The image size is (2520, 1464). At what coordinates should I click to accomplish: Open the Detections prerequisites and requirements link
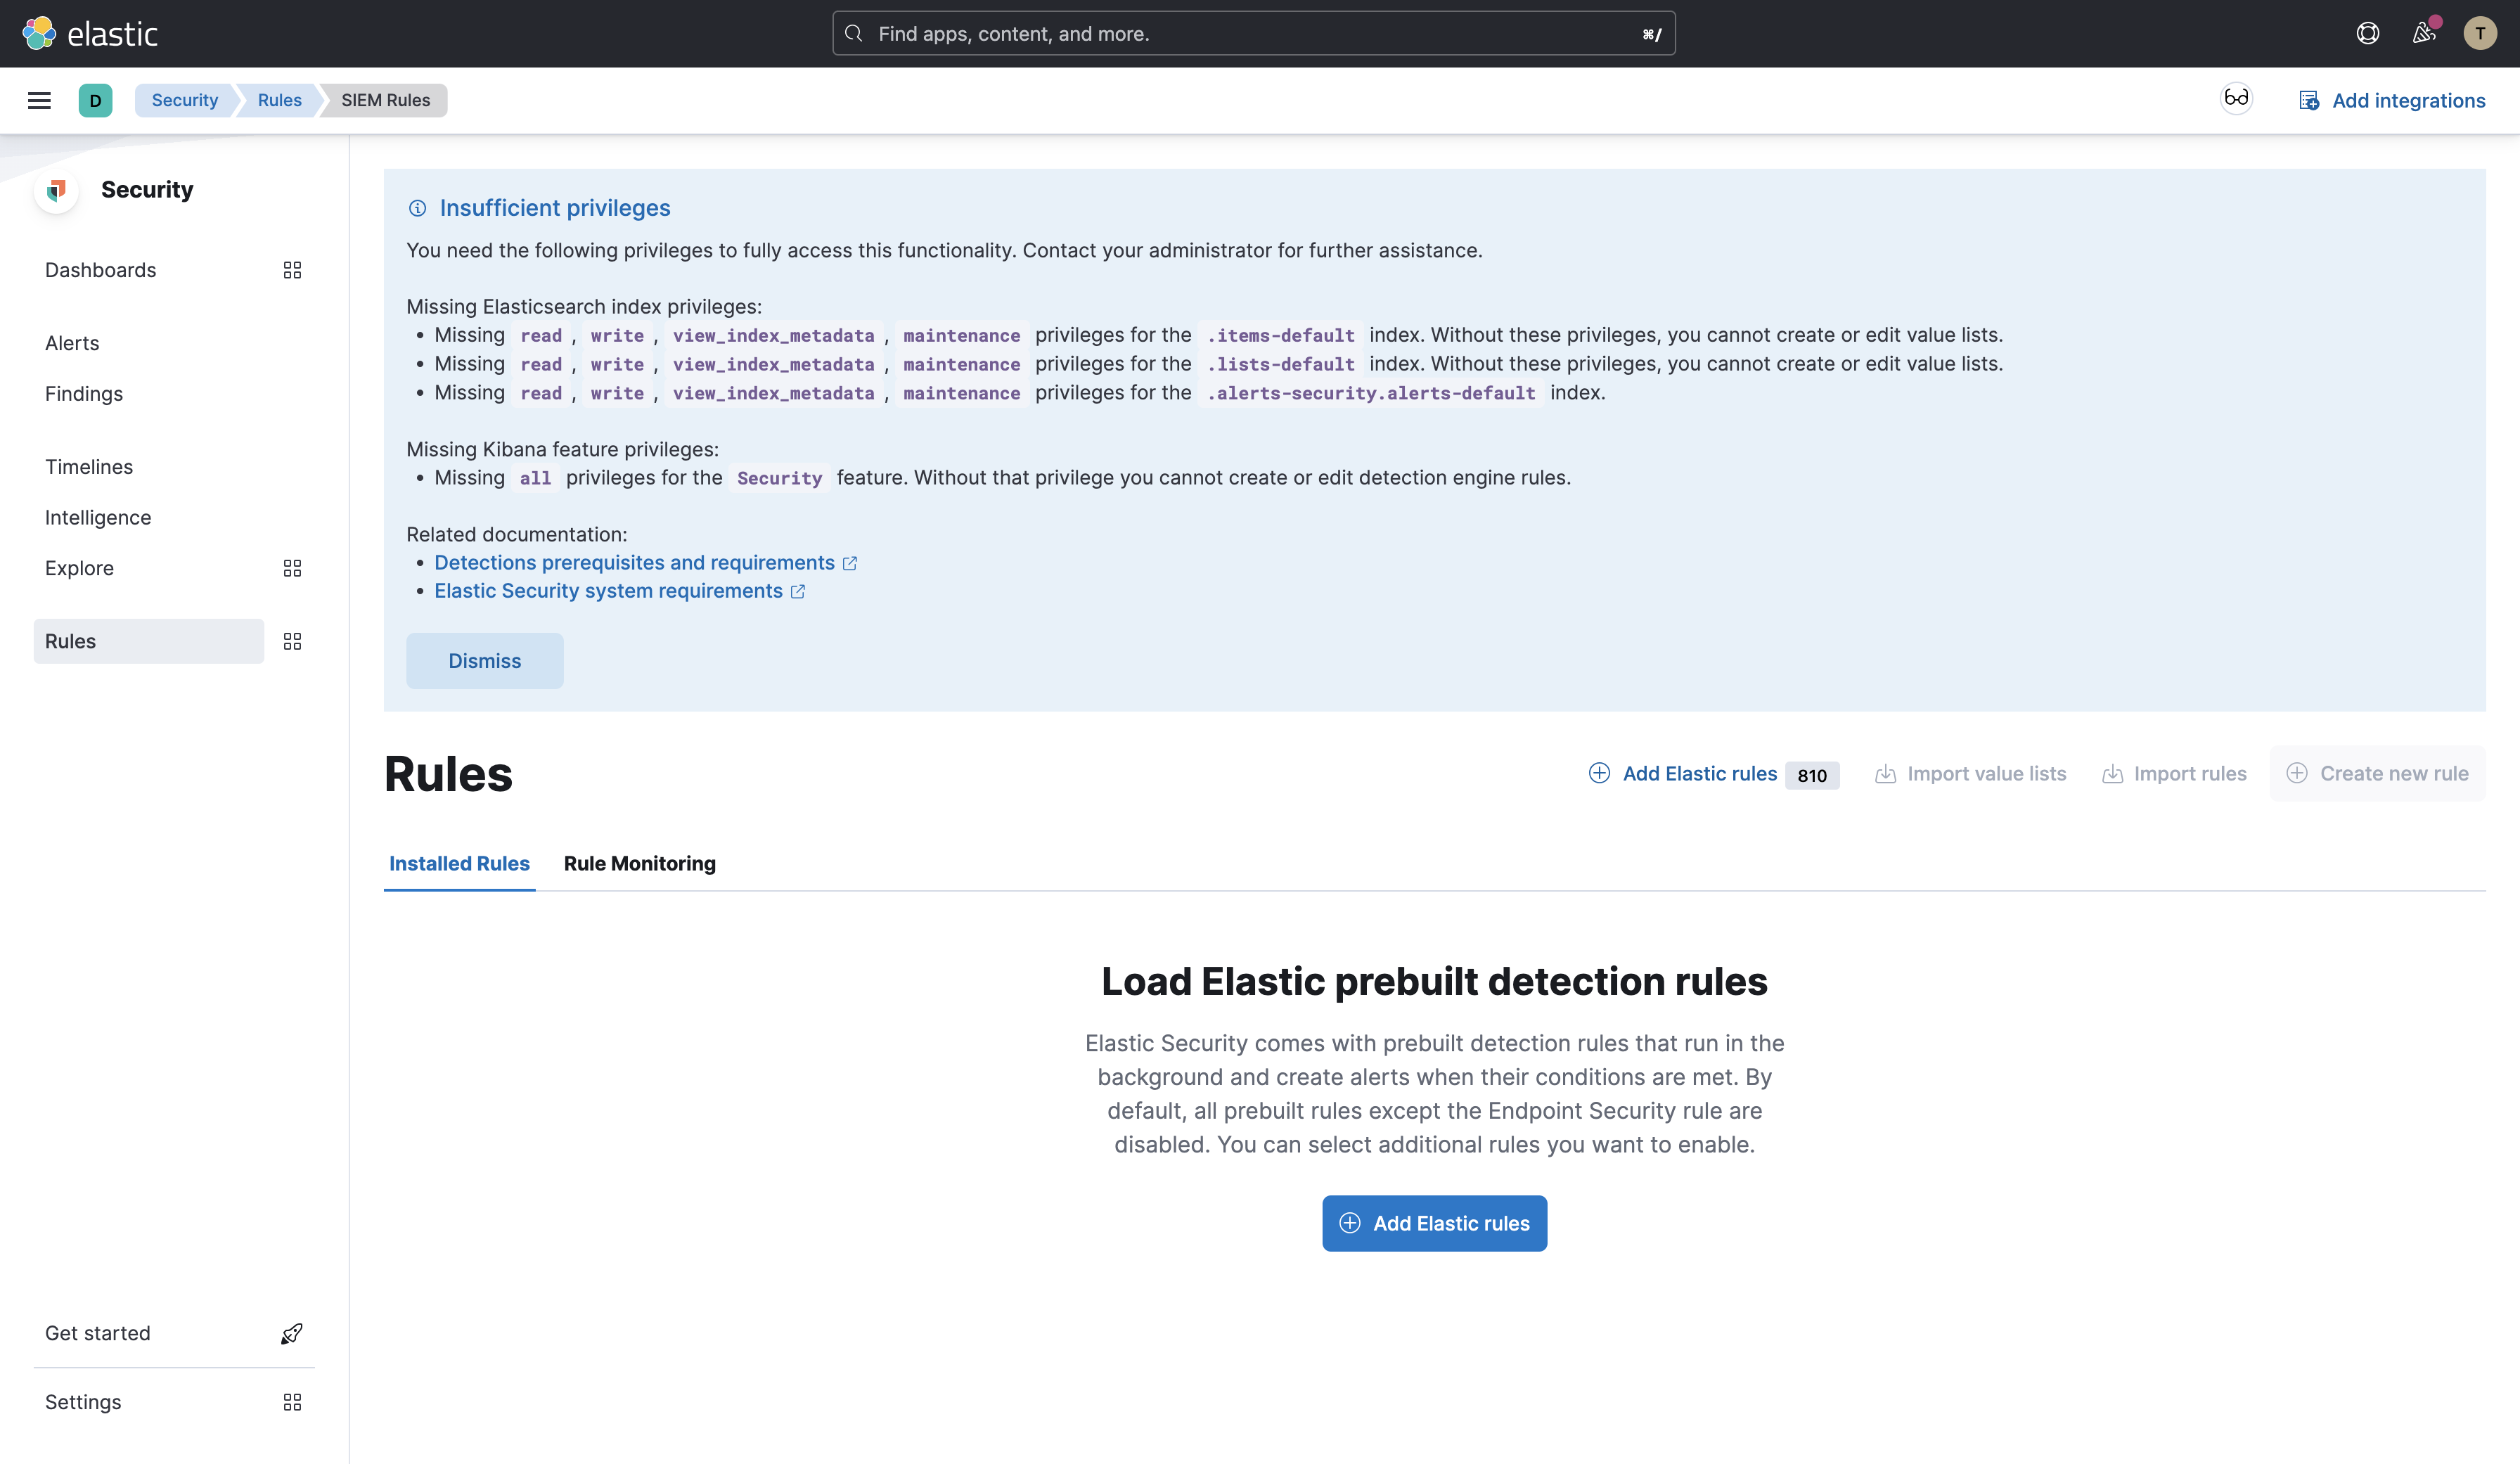click(633, 562)
